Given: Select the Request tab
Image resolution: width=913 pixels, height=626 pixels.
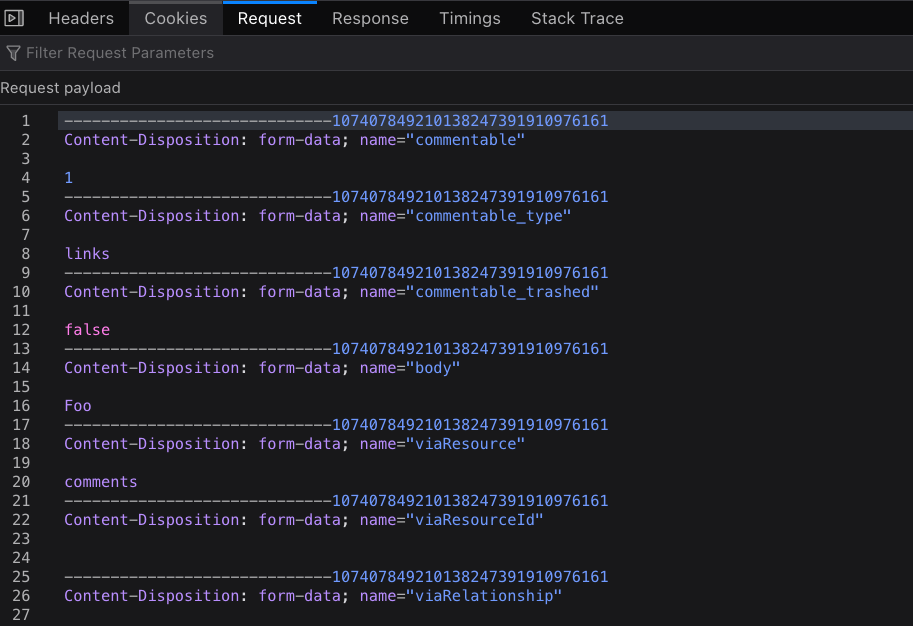Looking at the screenshot, I should point(269,18).
